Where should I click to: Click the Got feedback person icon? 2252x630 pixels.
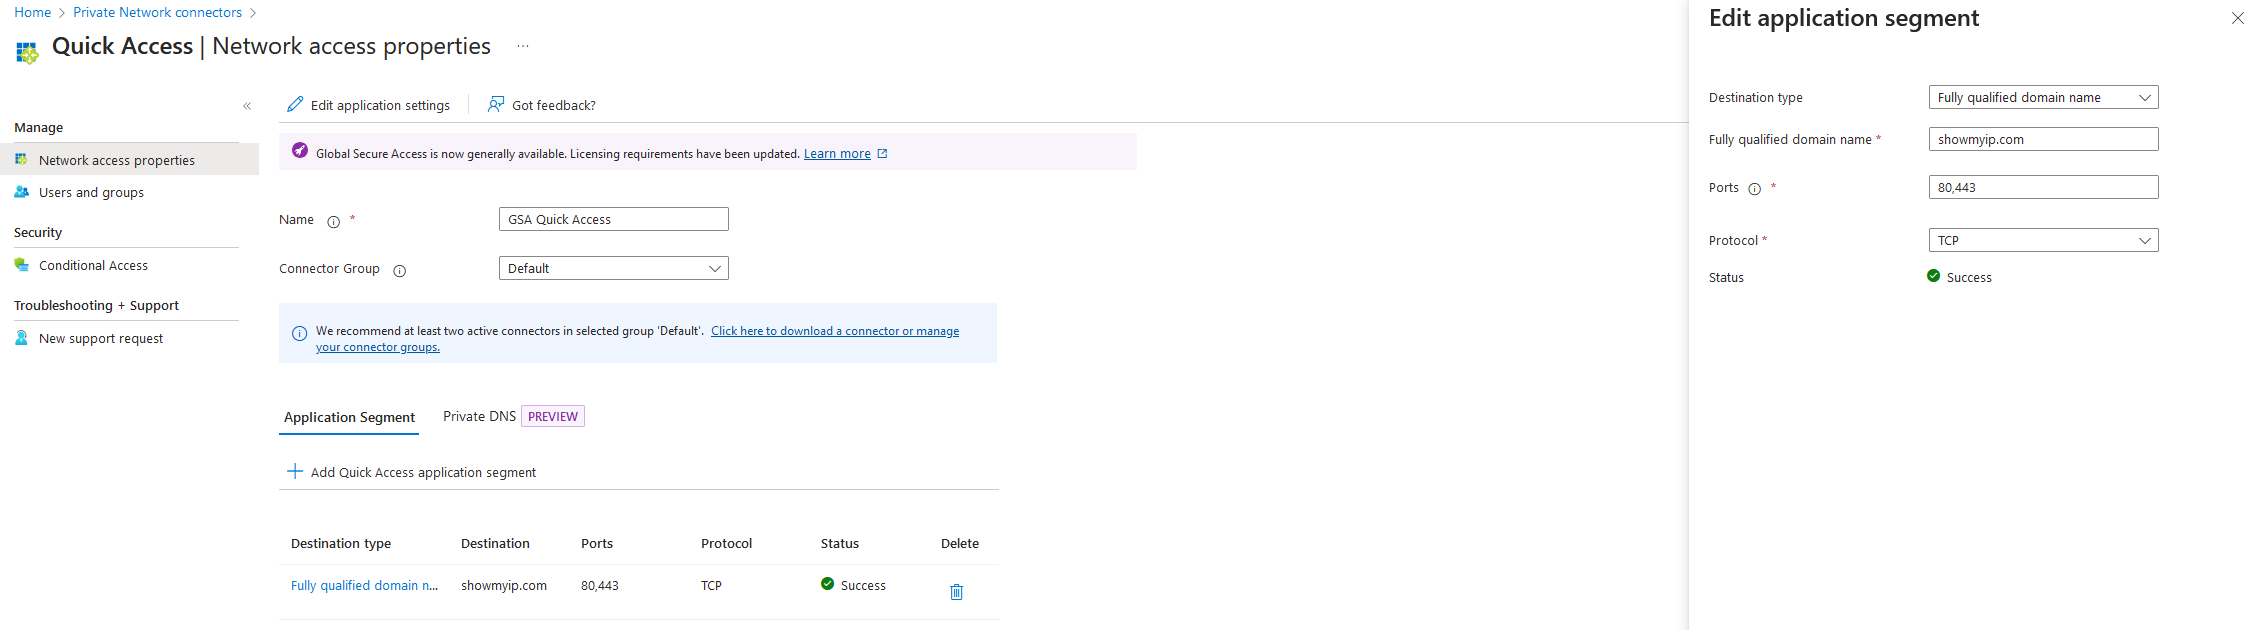pos(496,104)
